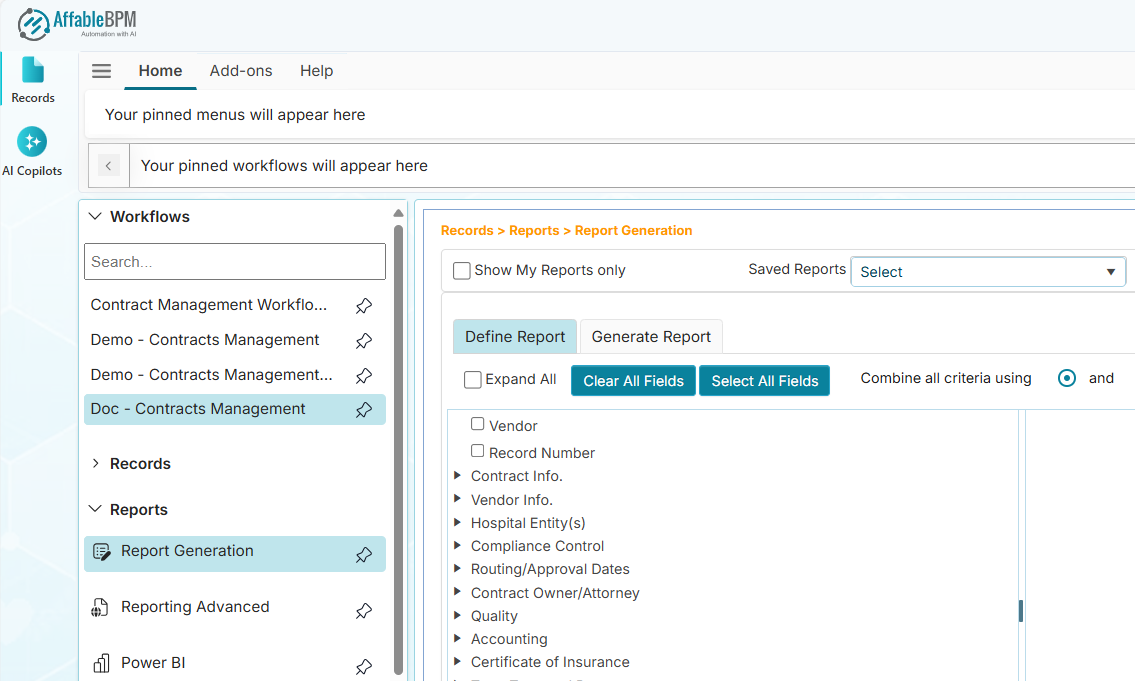Select the Vendor field checkbox
Image resolution: width=1135 pixels, height=681 pixels.
point(478,424)
